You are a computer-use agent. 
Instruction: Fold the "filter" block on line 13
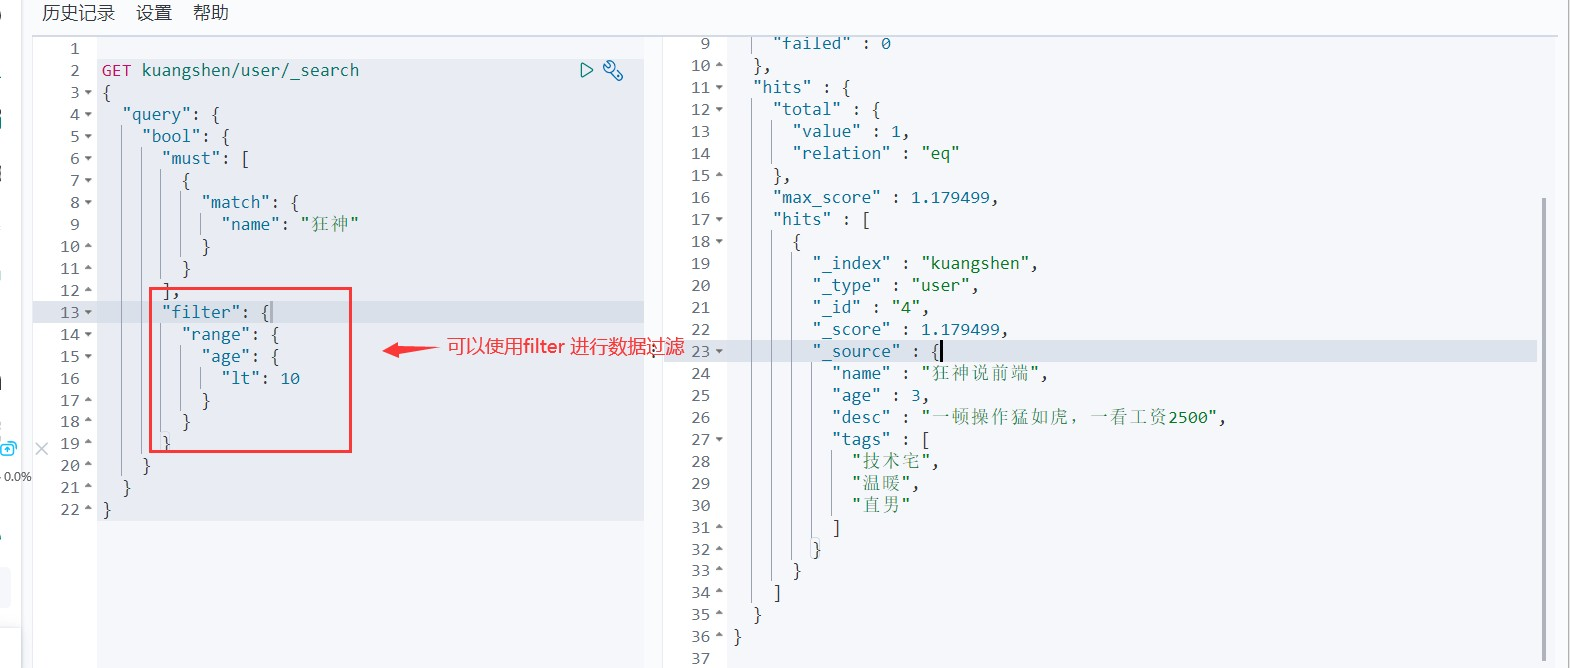point(88,313)
